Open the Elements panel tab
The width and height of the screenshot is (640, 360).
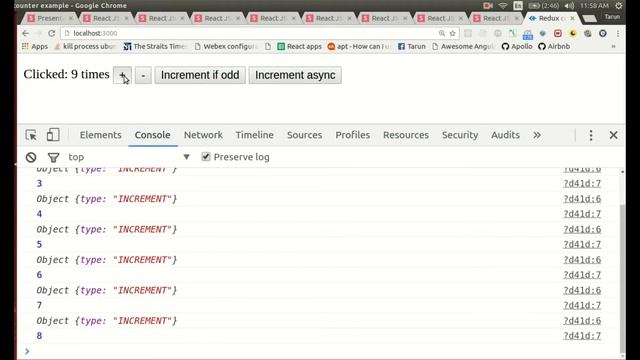tap(100, 135)
